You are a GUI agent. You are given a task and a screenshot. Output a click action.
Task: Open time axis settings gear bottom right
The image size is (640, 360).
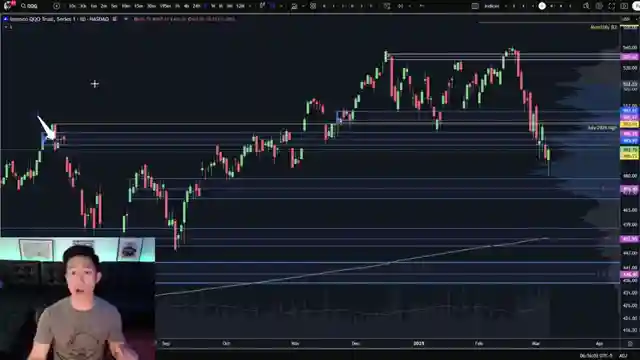pos(630,344)
